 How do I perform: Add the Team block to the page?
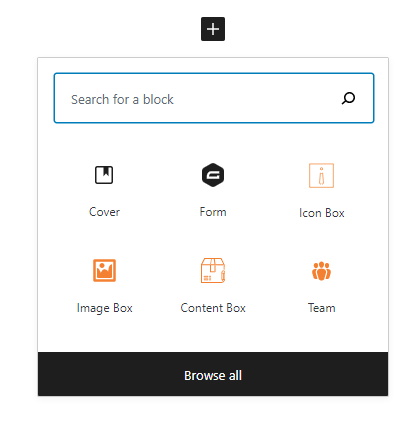click(321, 286)
